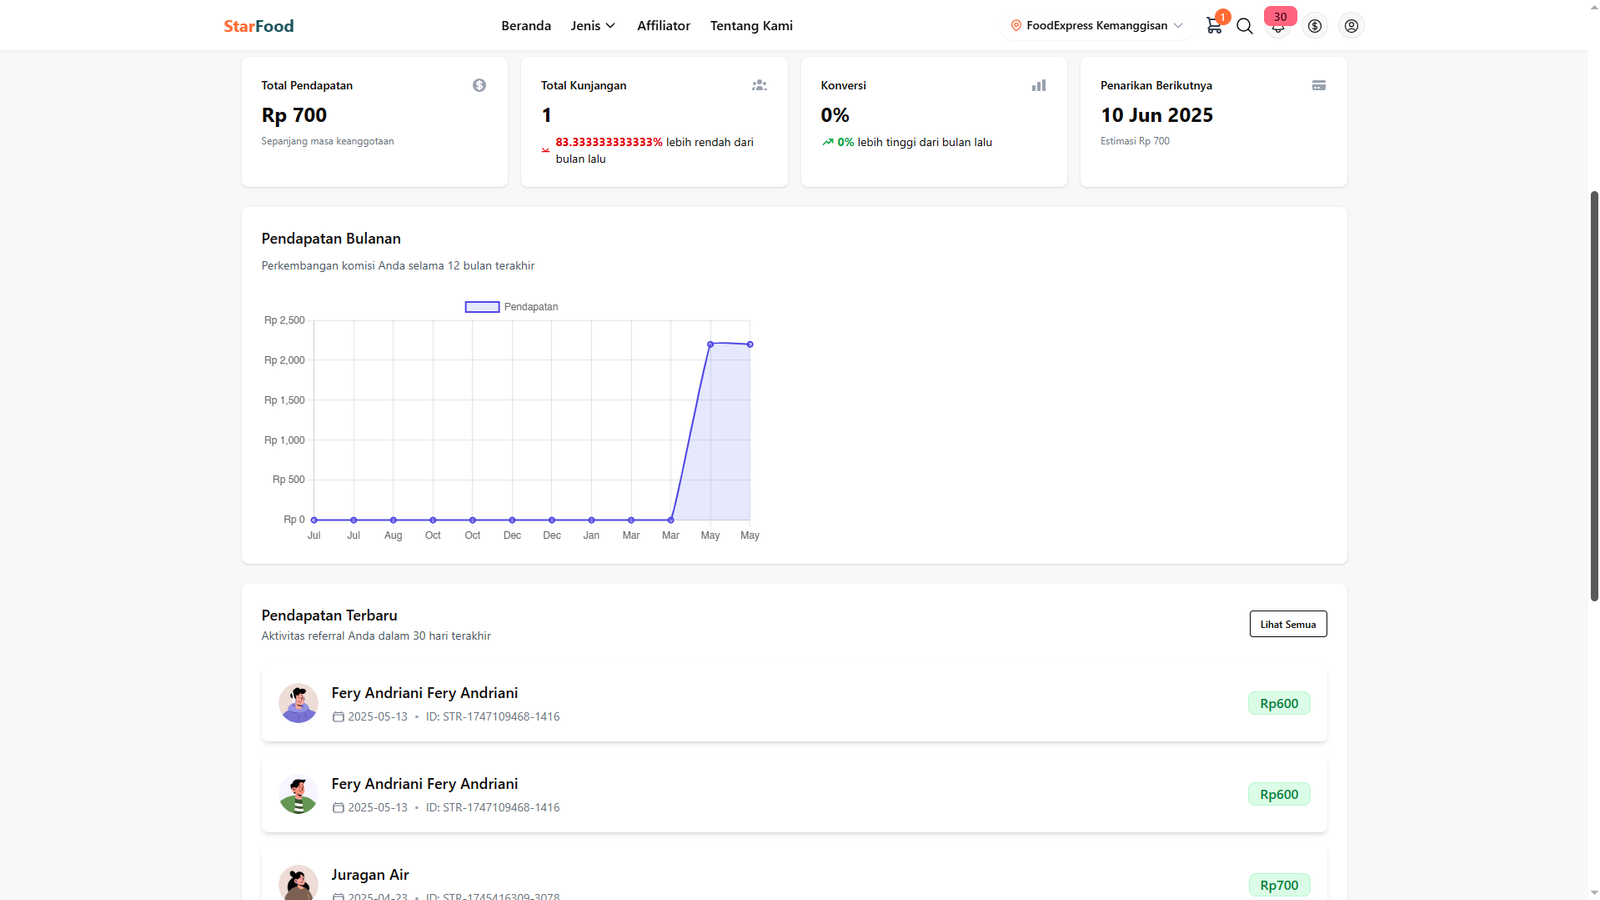Open the user profile icon

click(1351, 26)
